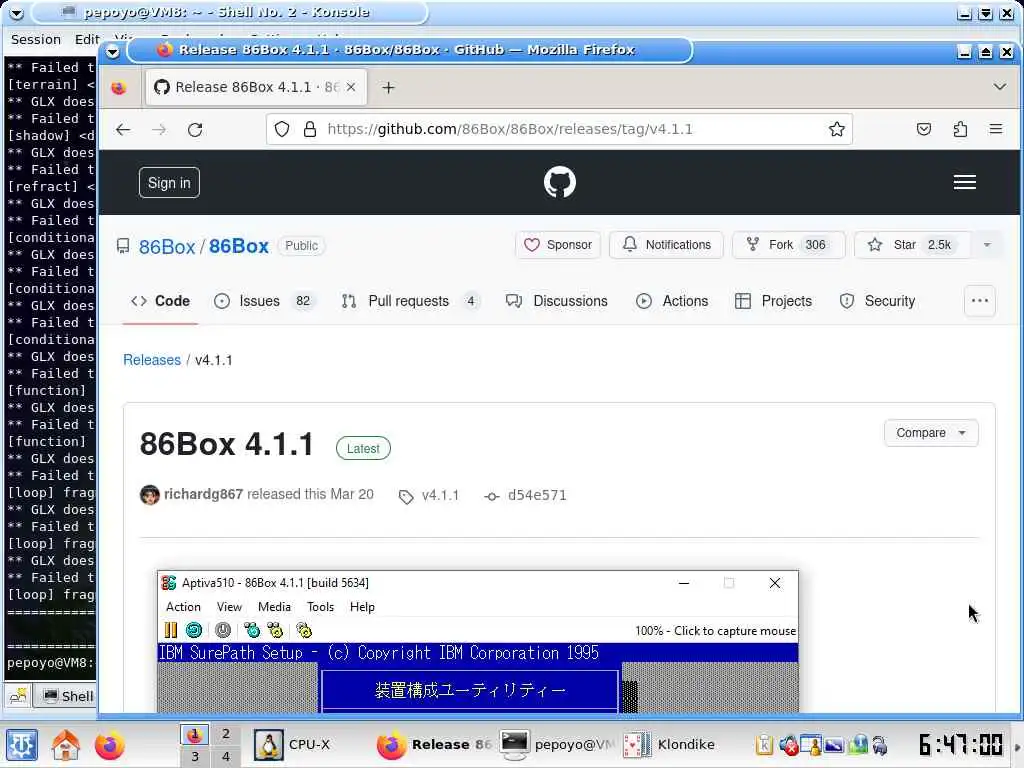Click the Sponsor button
The image size is (1024, 768).
558,245
